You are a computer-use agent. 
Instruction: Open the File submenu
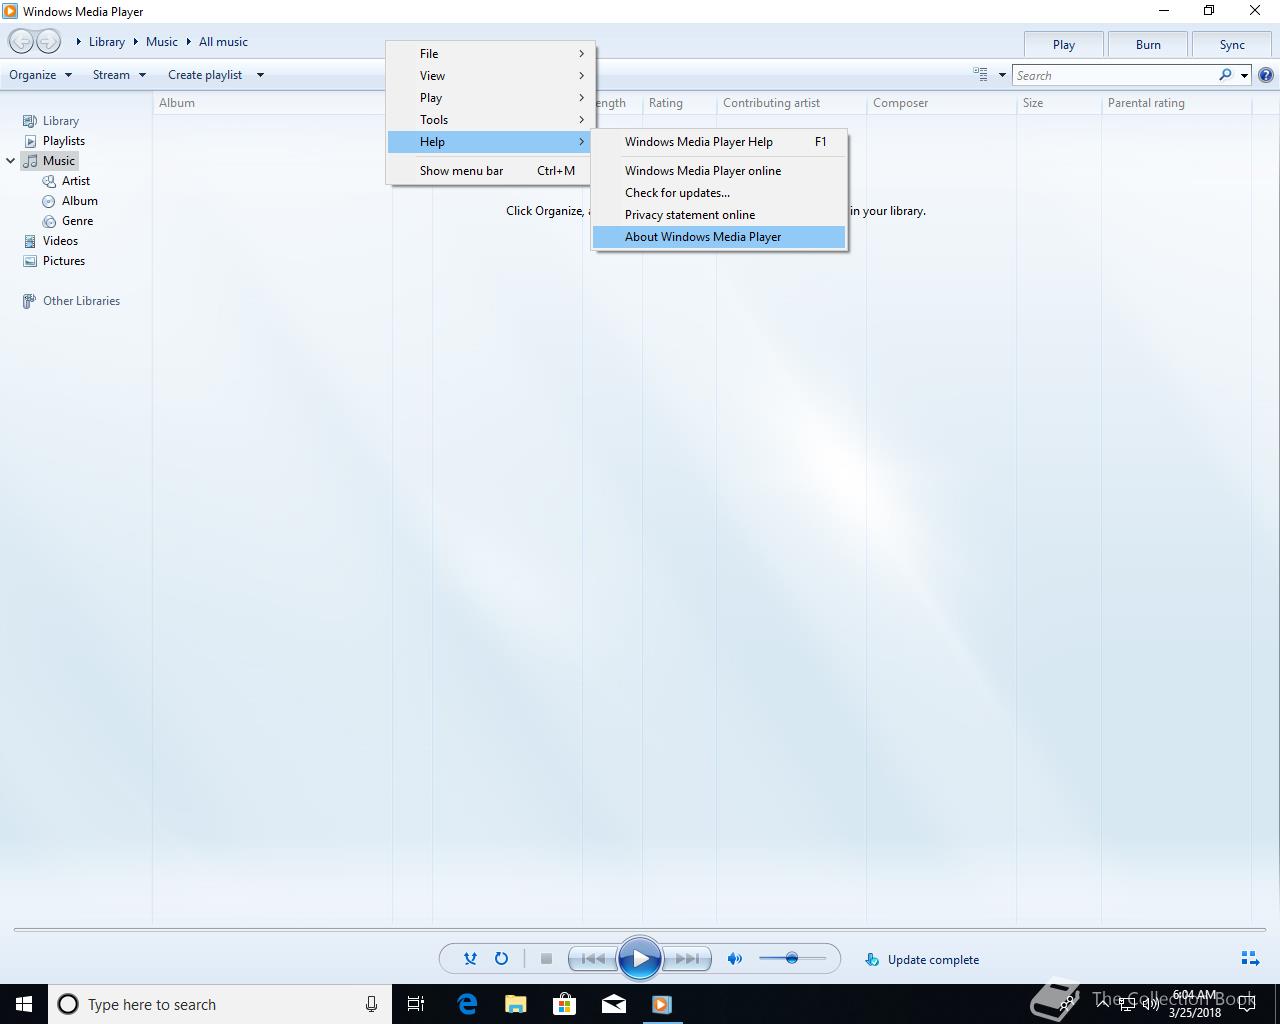491,54
